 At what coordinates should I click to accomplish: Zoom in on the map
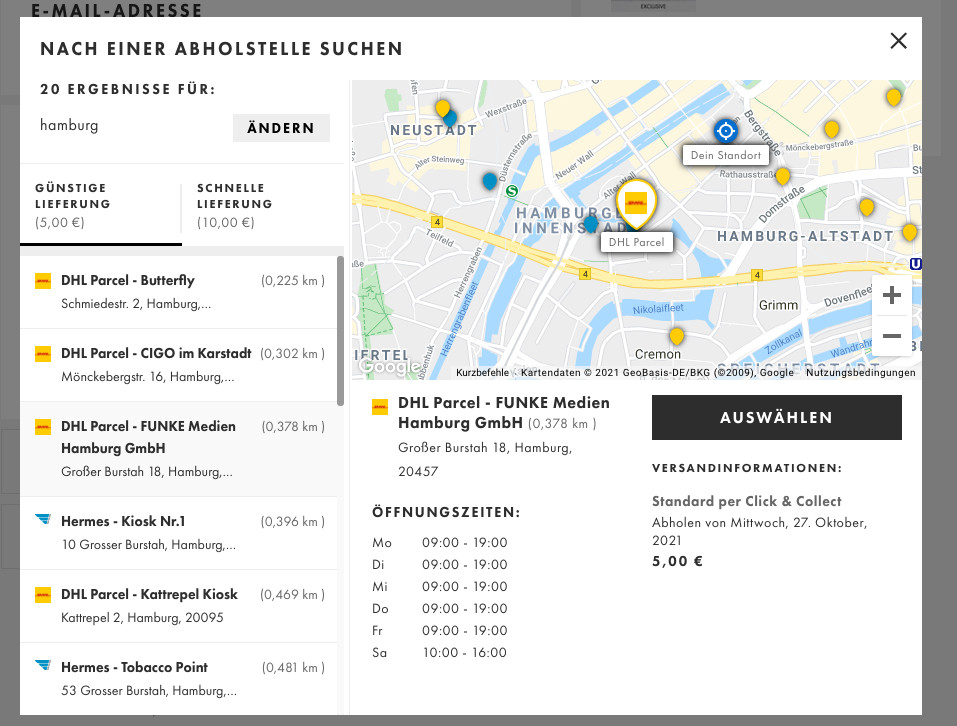[892, 295]
